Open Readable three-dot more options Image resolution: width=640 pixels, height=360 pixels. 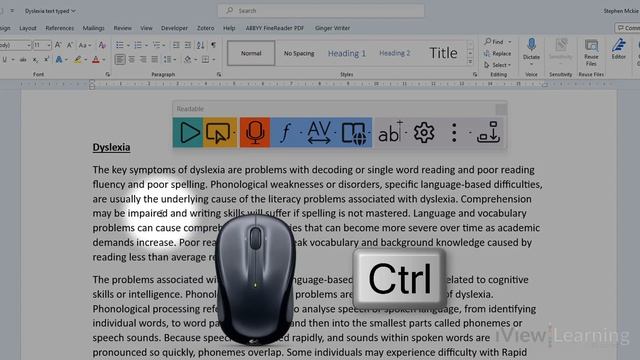(x=454, y=133)
